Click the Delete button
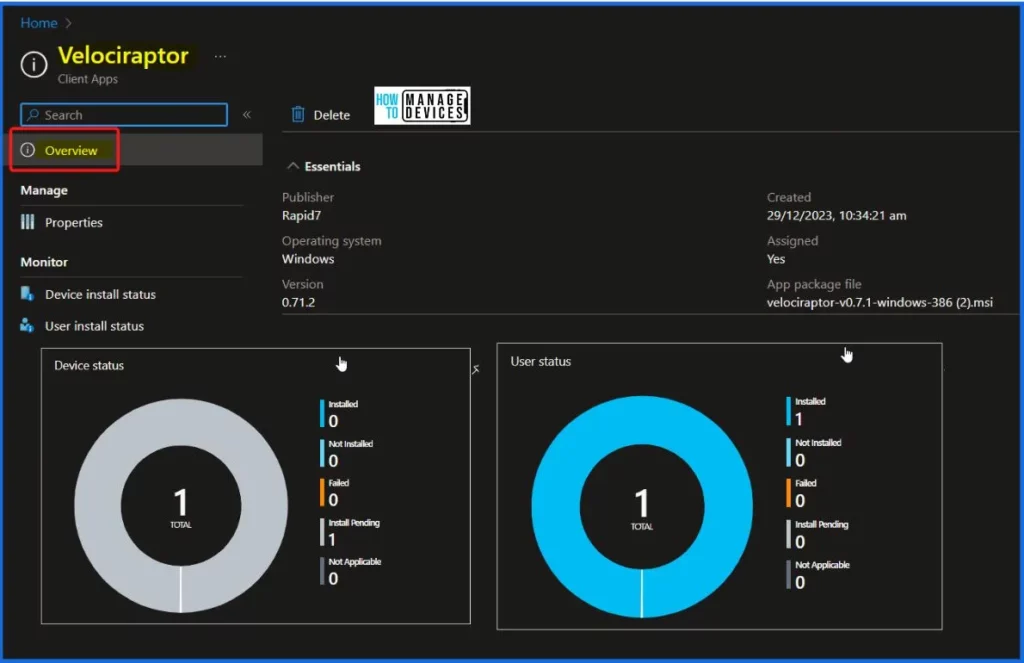 (x=321, y=115)
